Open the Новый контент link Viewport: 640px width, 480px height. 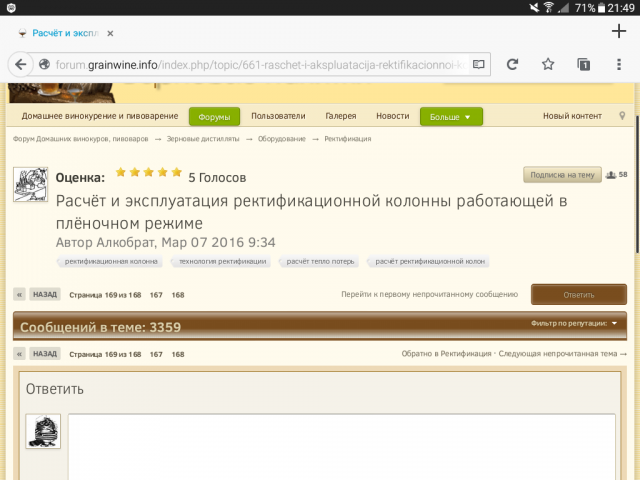point(572,117)
